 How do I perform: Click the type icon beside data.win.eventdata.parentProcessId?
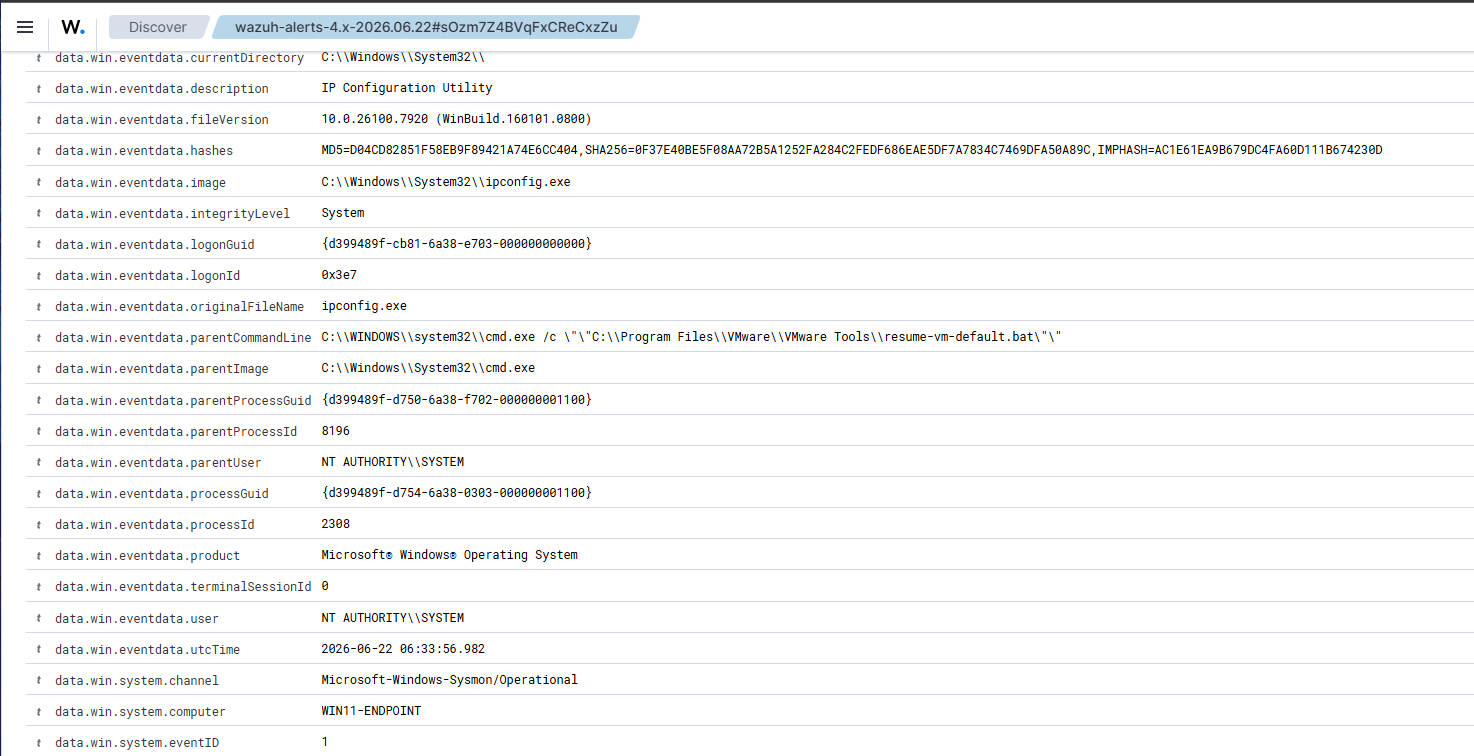tap(38, 432)
